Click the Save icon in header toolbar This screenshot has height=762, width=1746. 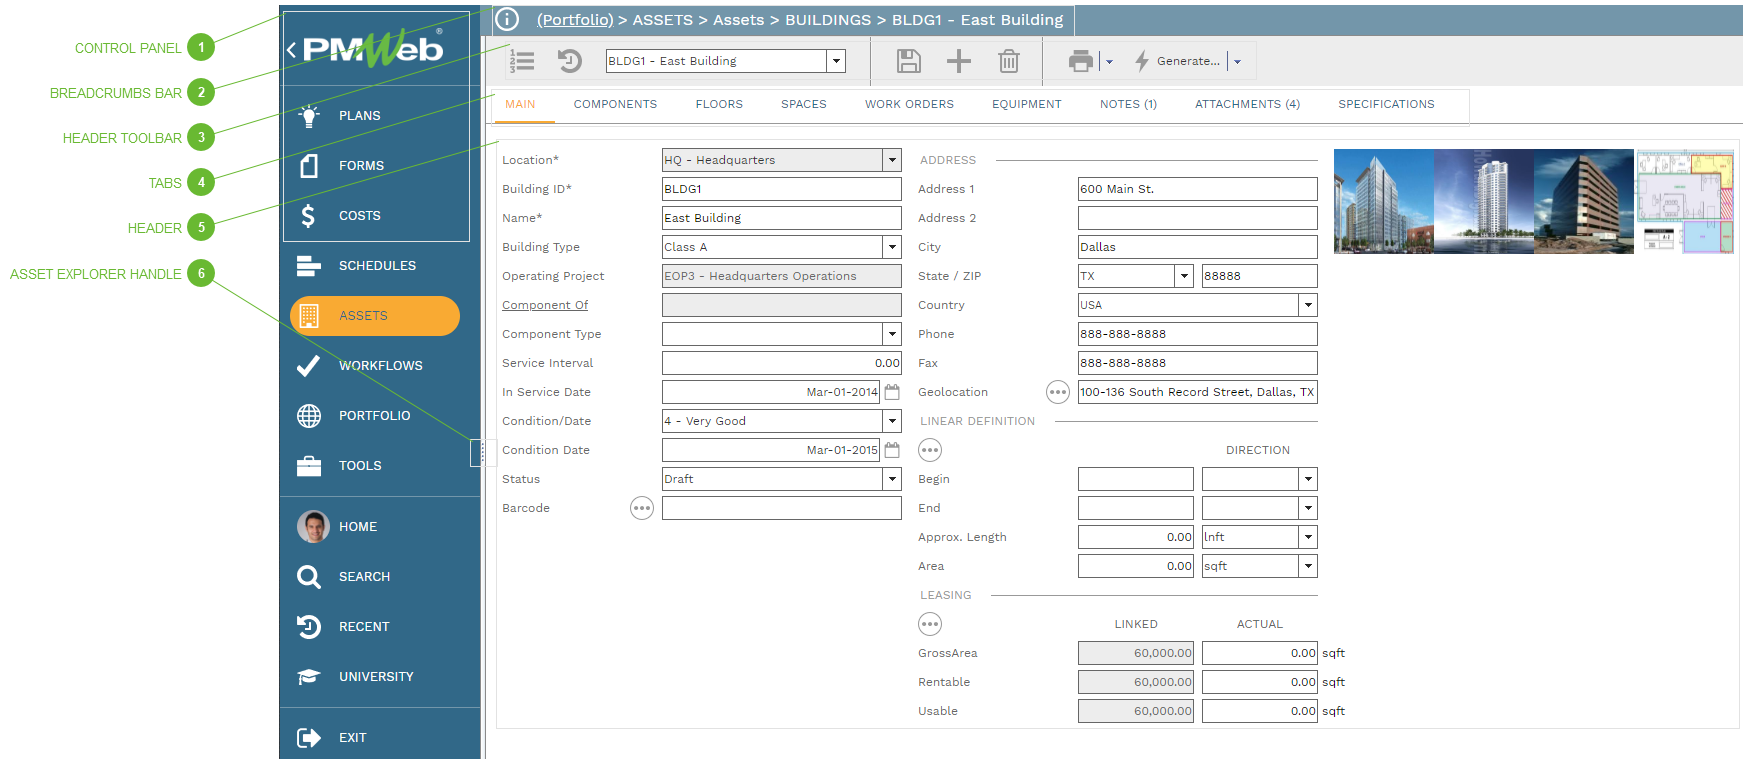[x=908, y=61]
